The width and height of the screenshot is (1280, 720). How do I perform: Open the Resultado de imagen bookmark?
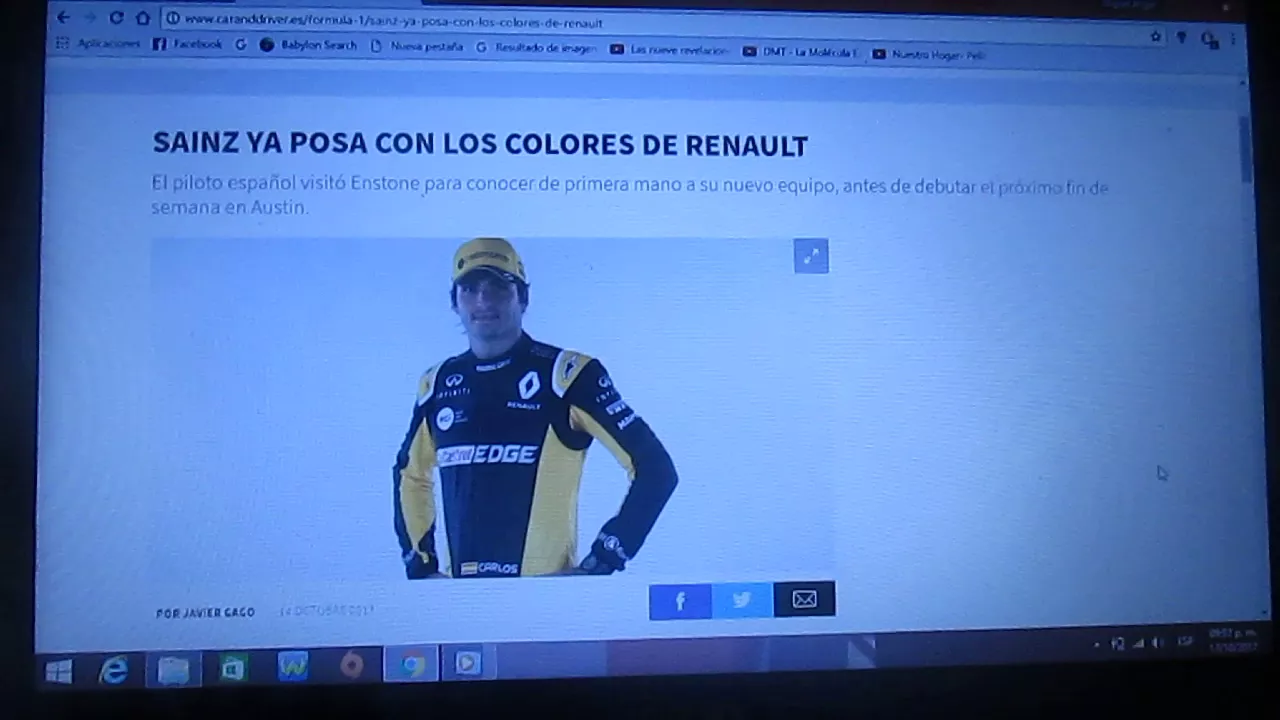(536, 47)
